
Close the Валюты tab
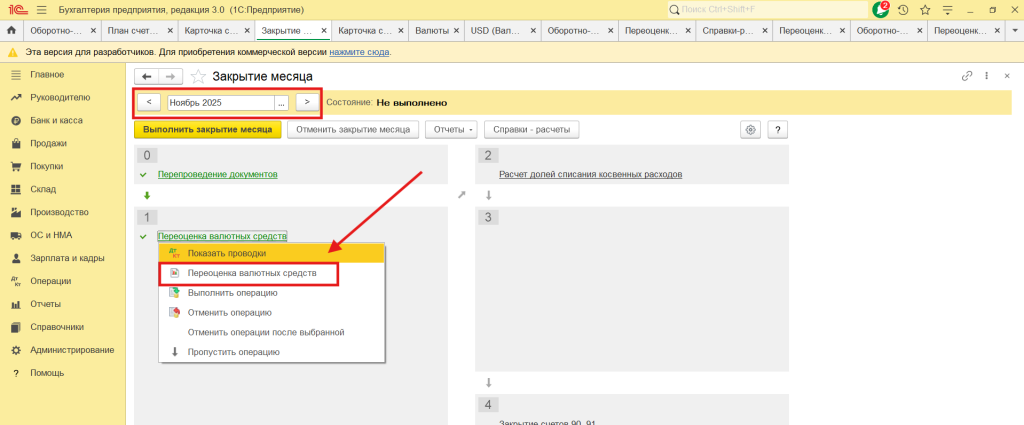(457, 31)
